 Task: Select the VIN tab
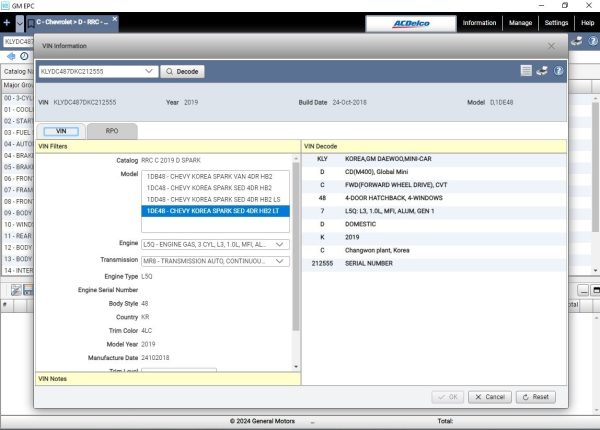(x=61, y=131)
